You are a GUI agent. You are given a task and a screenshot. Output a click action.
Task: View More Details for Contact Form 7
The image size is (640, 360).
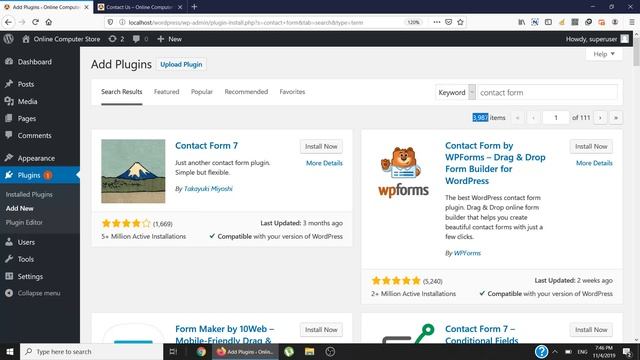(x=324, y=163)
